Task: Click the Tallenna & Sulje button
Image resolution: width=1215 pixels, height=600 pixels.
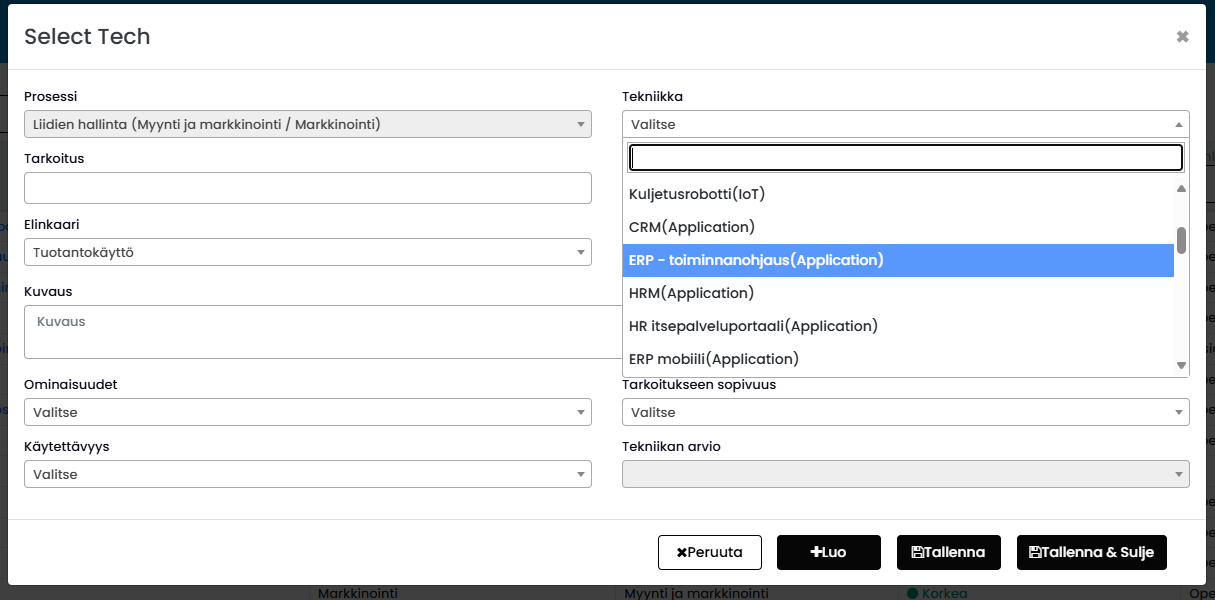Action: [x=1091, y=552]
